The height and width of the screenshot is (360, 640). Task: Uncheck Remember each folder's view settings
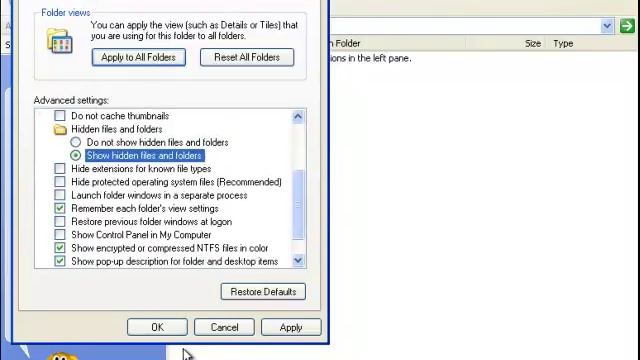[60, 209]
